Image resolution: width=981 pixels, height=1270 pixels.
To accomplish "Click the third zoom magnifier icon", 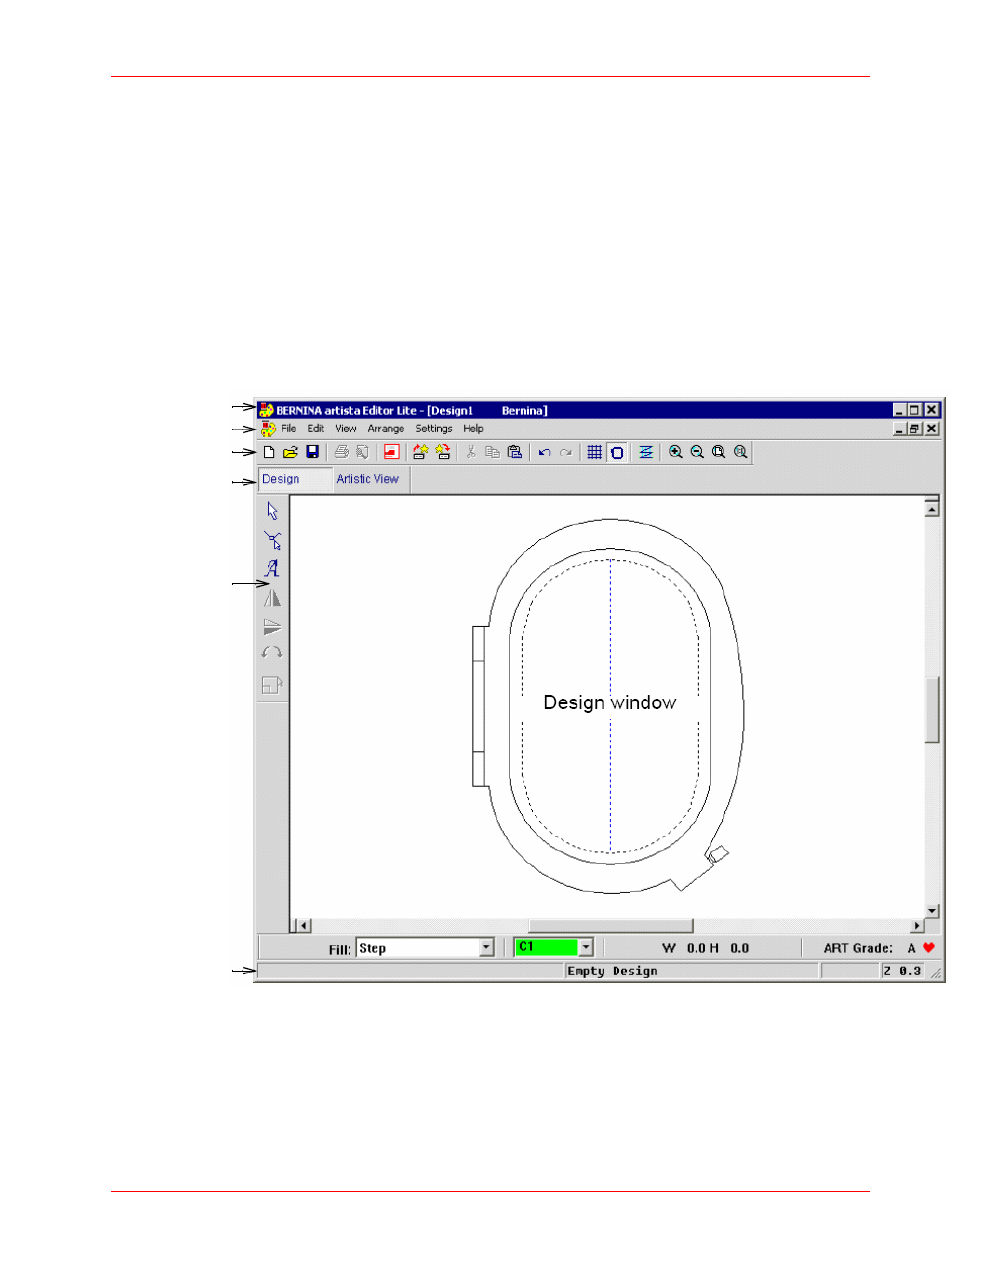I will pos(718,452).
